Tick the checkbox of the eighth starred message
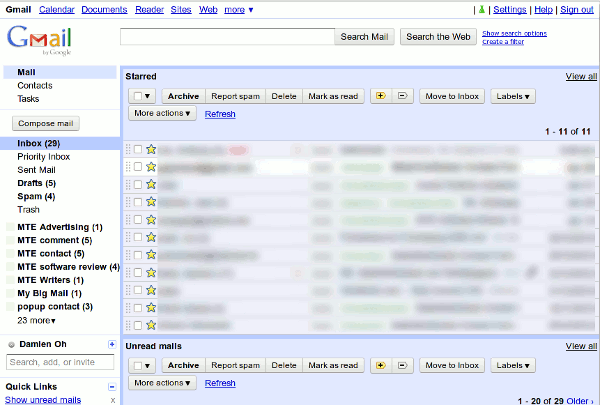600x405 pixels. pos(138,272)
